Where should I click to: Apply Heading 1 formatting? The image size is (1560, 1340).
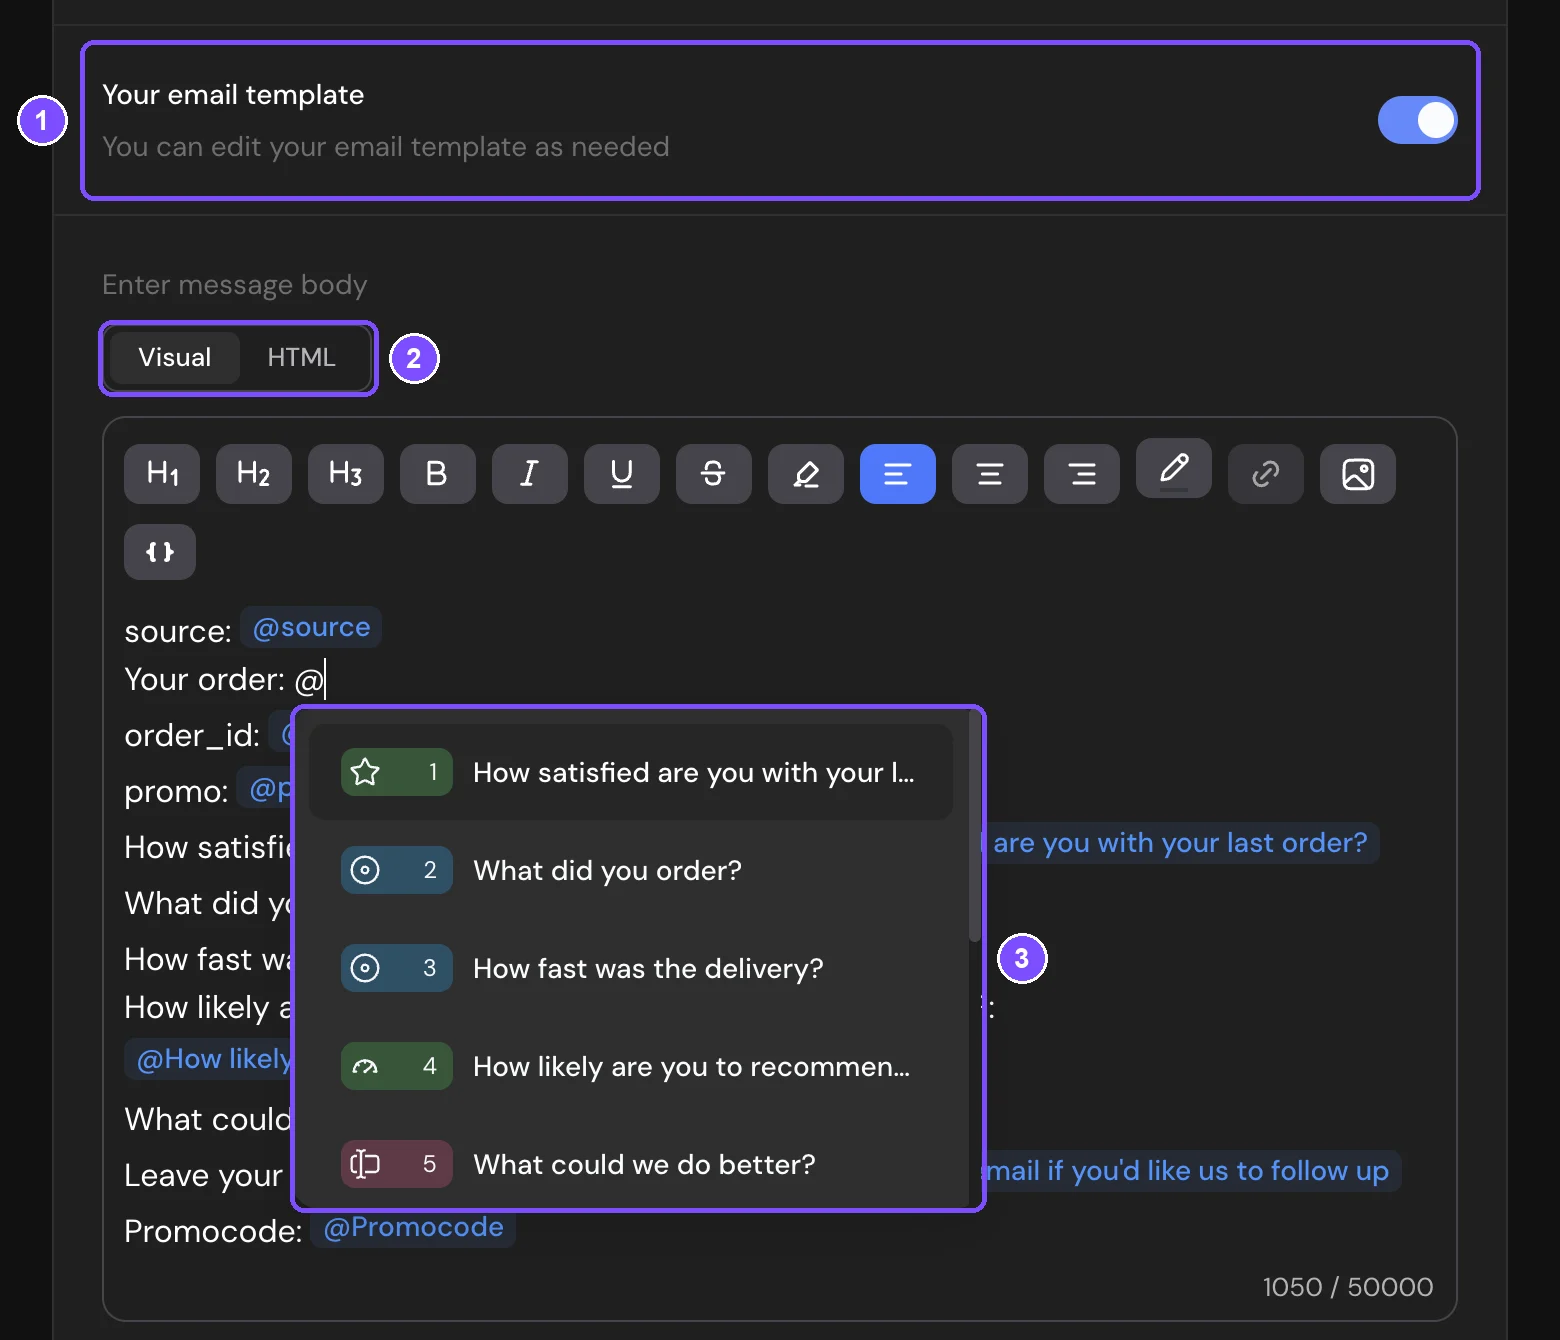pyautogui.click(x=162, y=474)
